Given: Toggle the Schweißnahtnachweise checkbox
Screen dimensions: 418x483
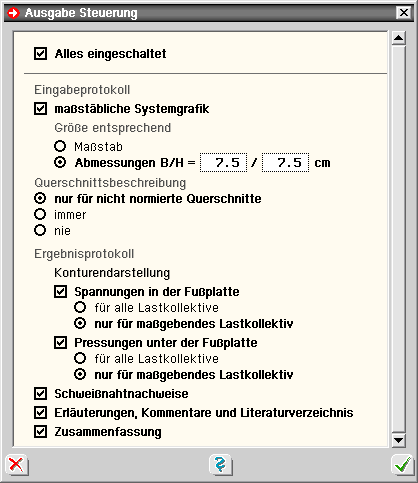Looking at the screenshot, I should pos(41,394).
